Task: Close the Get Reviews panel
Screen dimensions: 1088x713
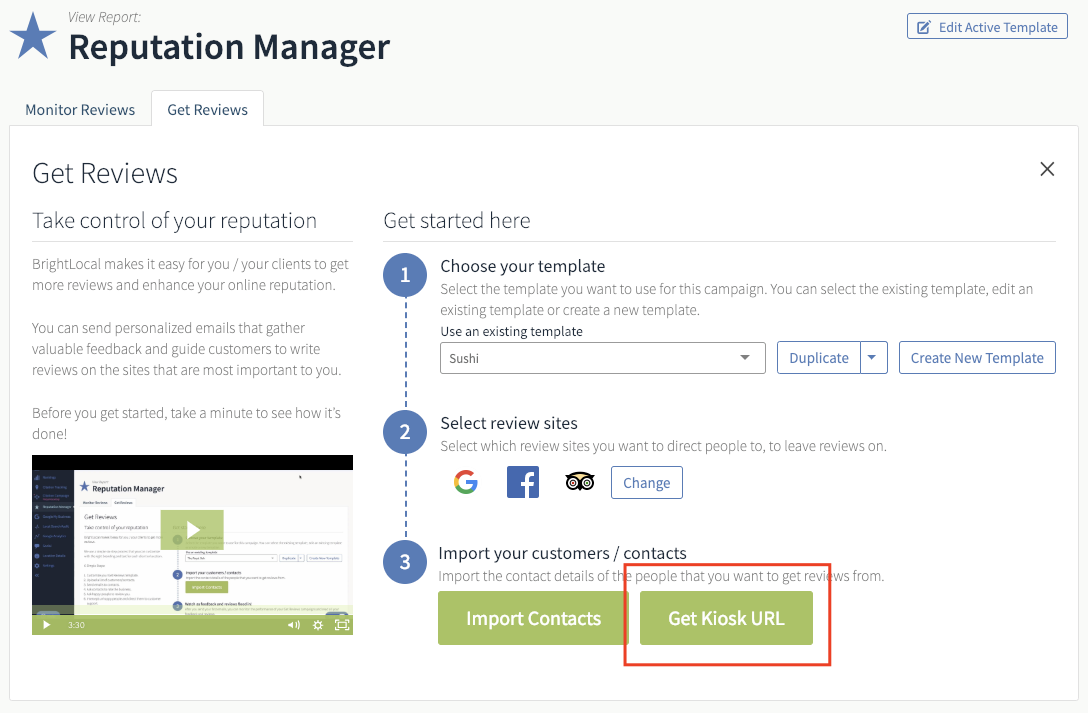Action: click(1047, 169)
